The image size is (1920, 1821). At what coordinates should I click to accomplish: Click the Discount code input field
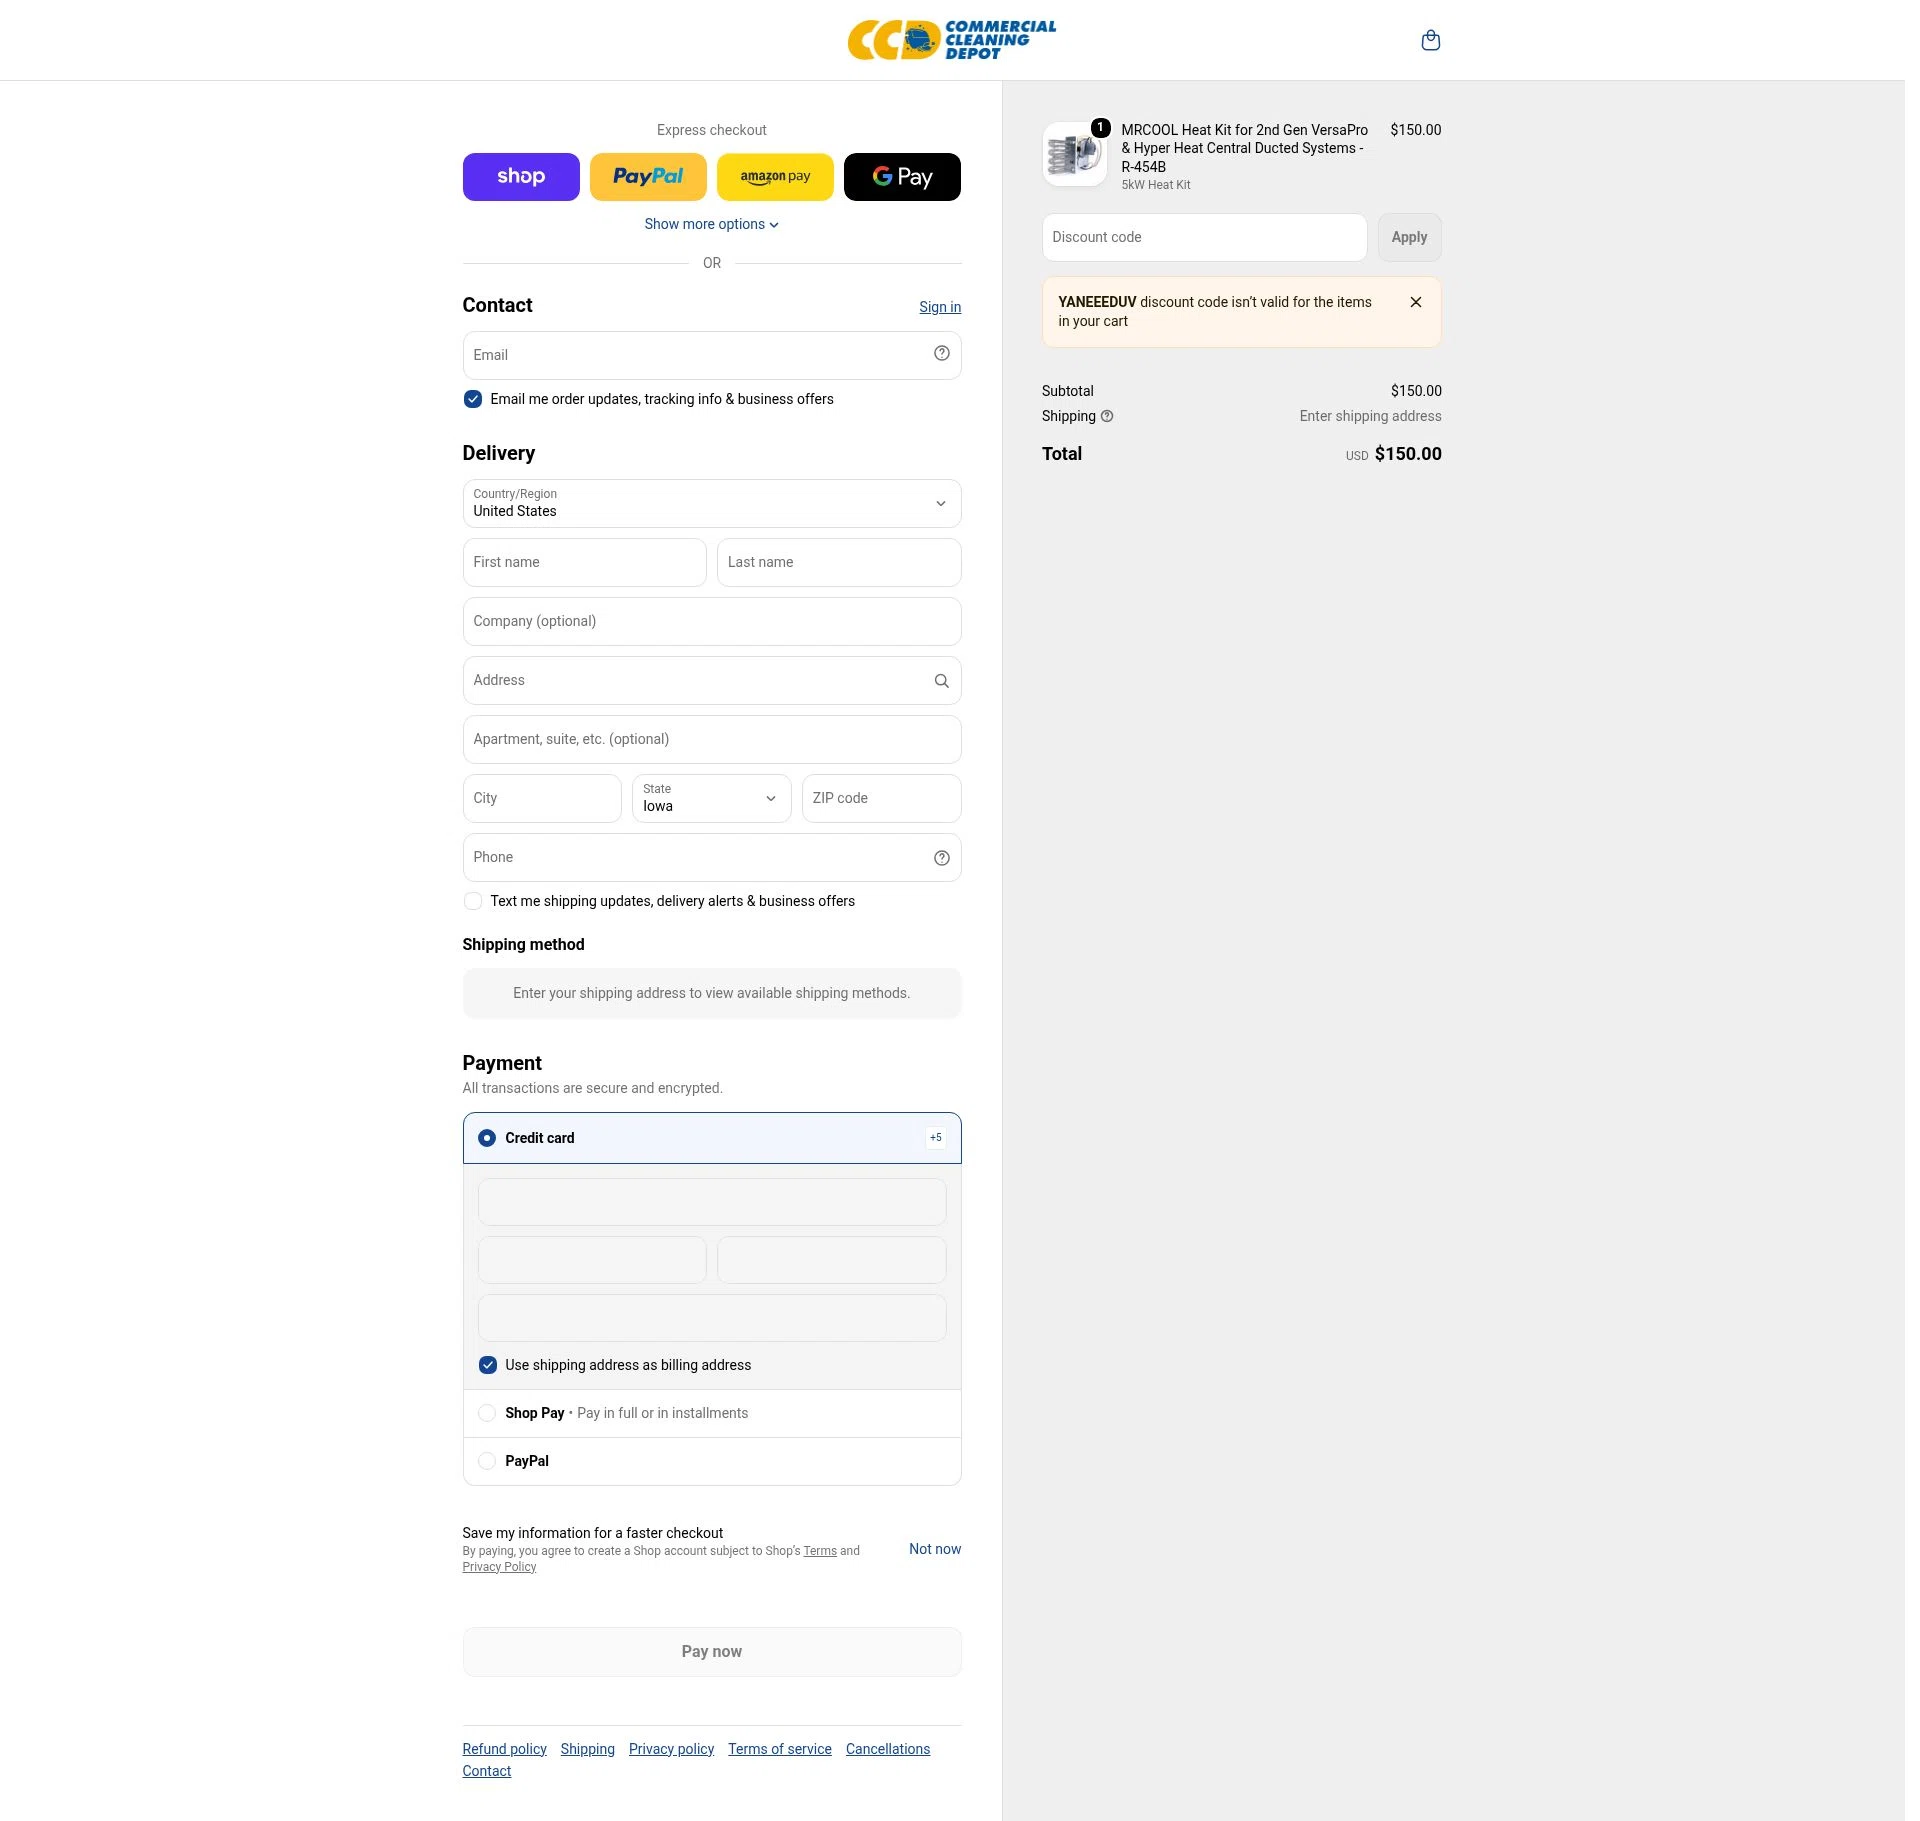[1204, 237]
